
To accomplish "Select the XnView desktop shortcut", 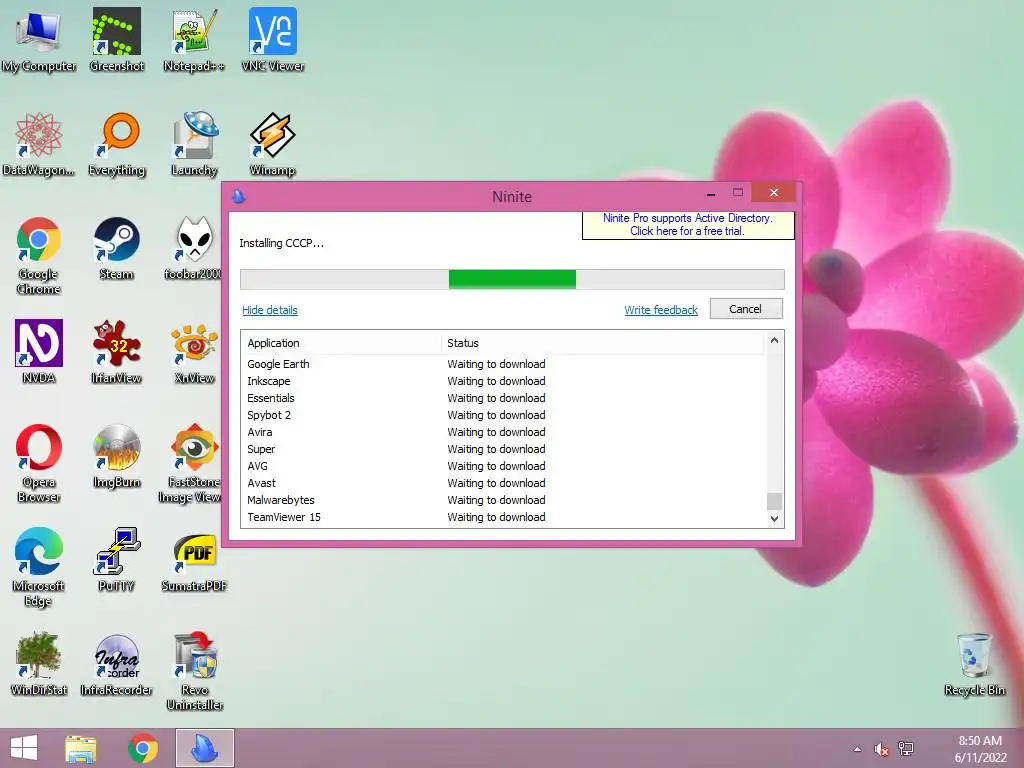I will pos(194,352).
